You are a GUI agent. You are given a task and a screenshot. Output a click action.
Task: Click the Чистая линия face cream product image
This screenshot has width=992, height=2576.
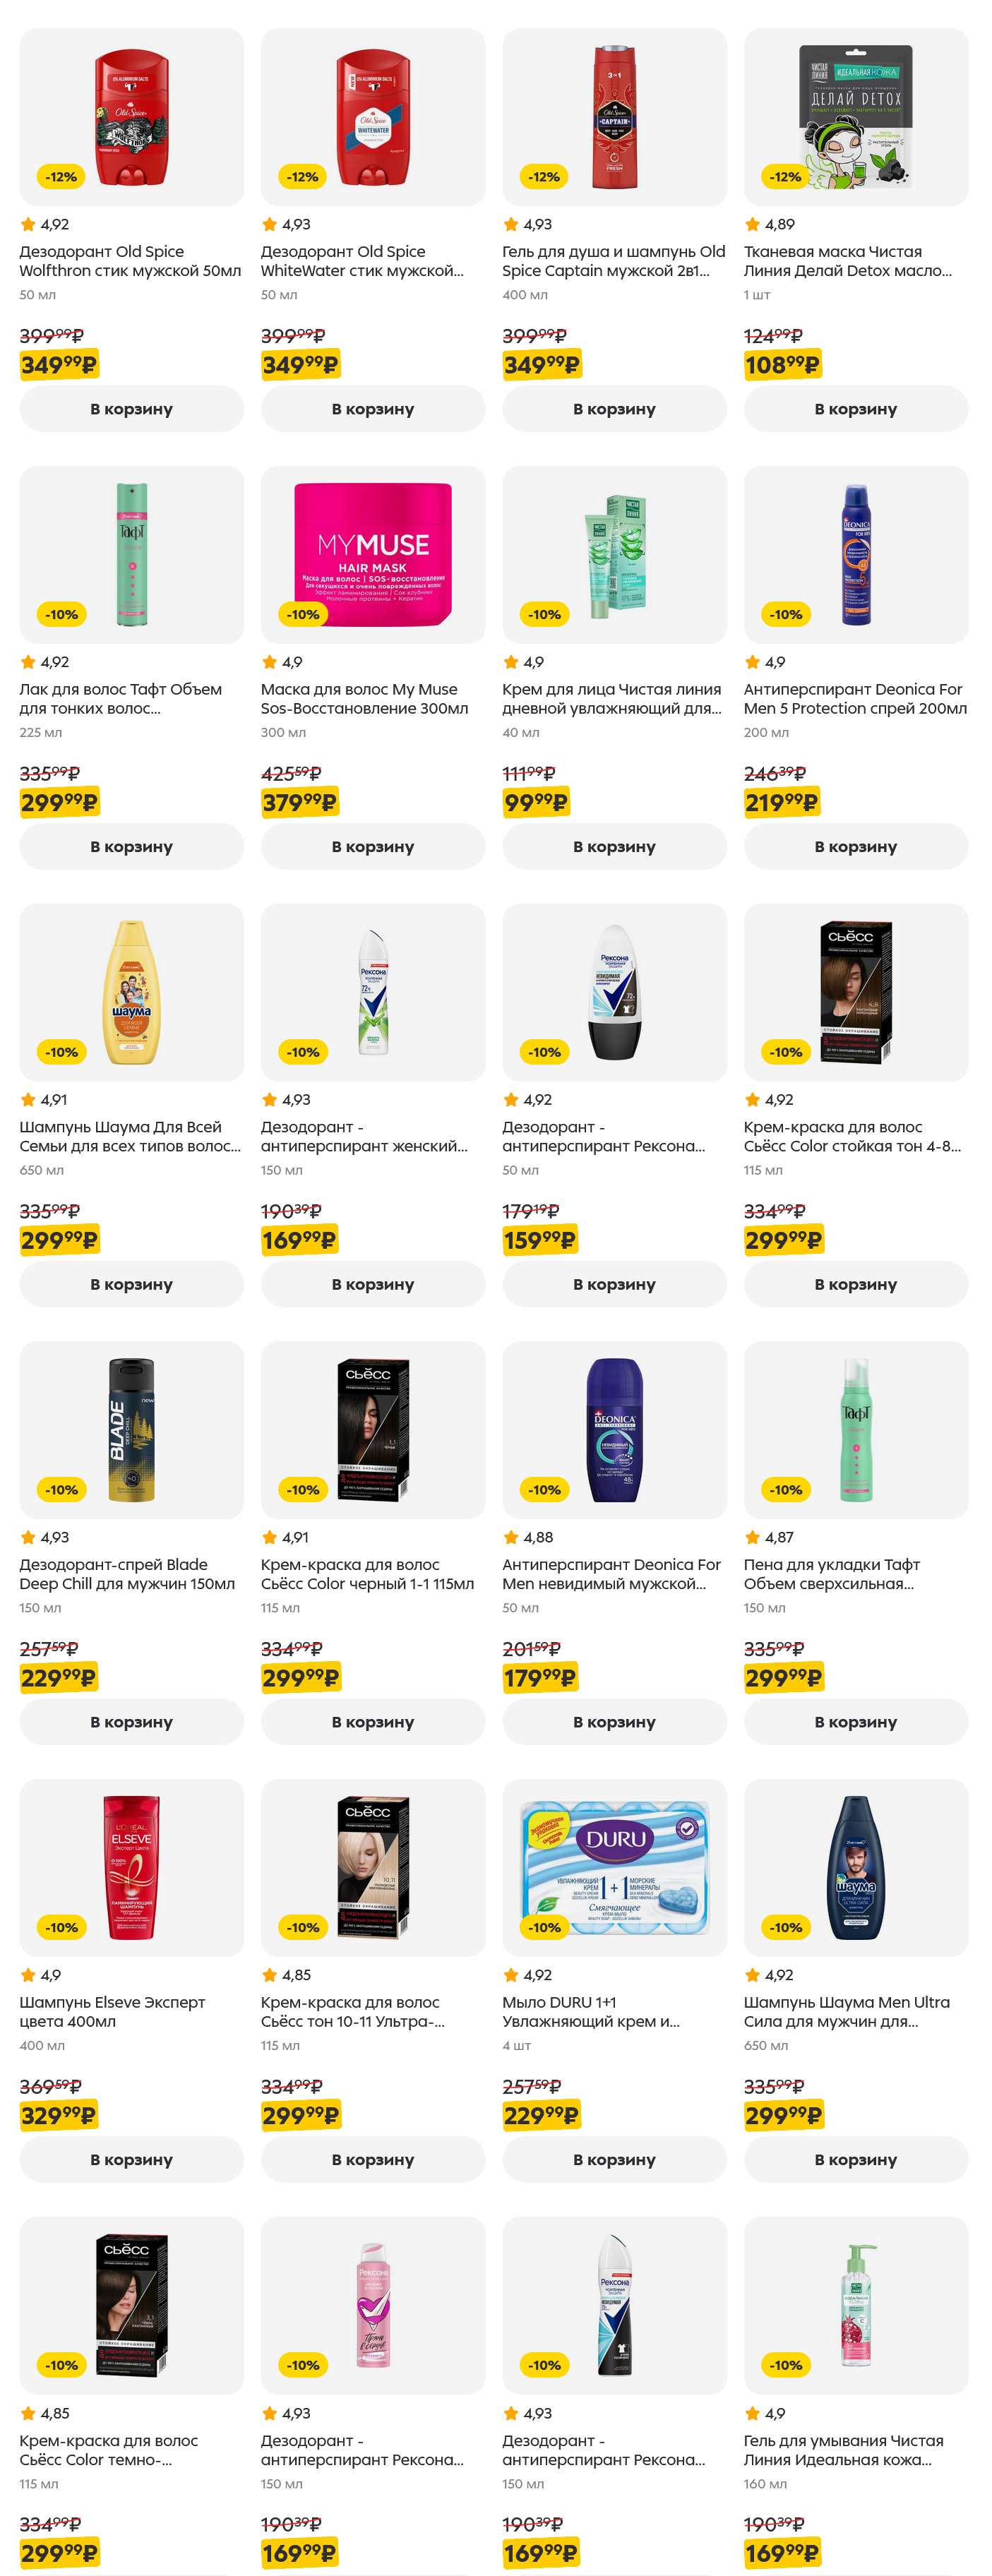click(614, 554)
